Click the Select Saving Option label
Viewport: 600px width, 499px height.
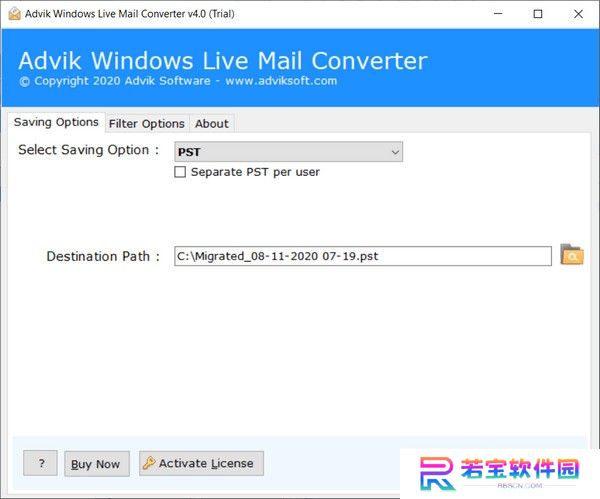pyautogui.click(x=88, y=150)
